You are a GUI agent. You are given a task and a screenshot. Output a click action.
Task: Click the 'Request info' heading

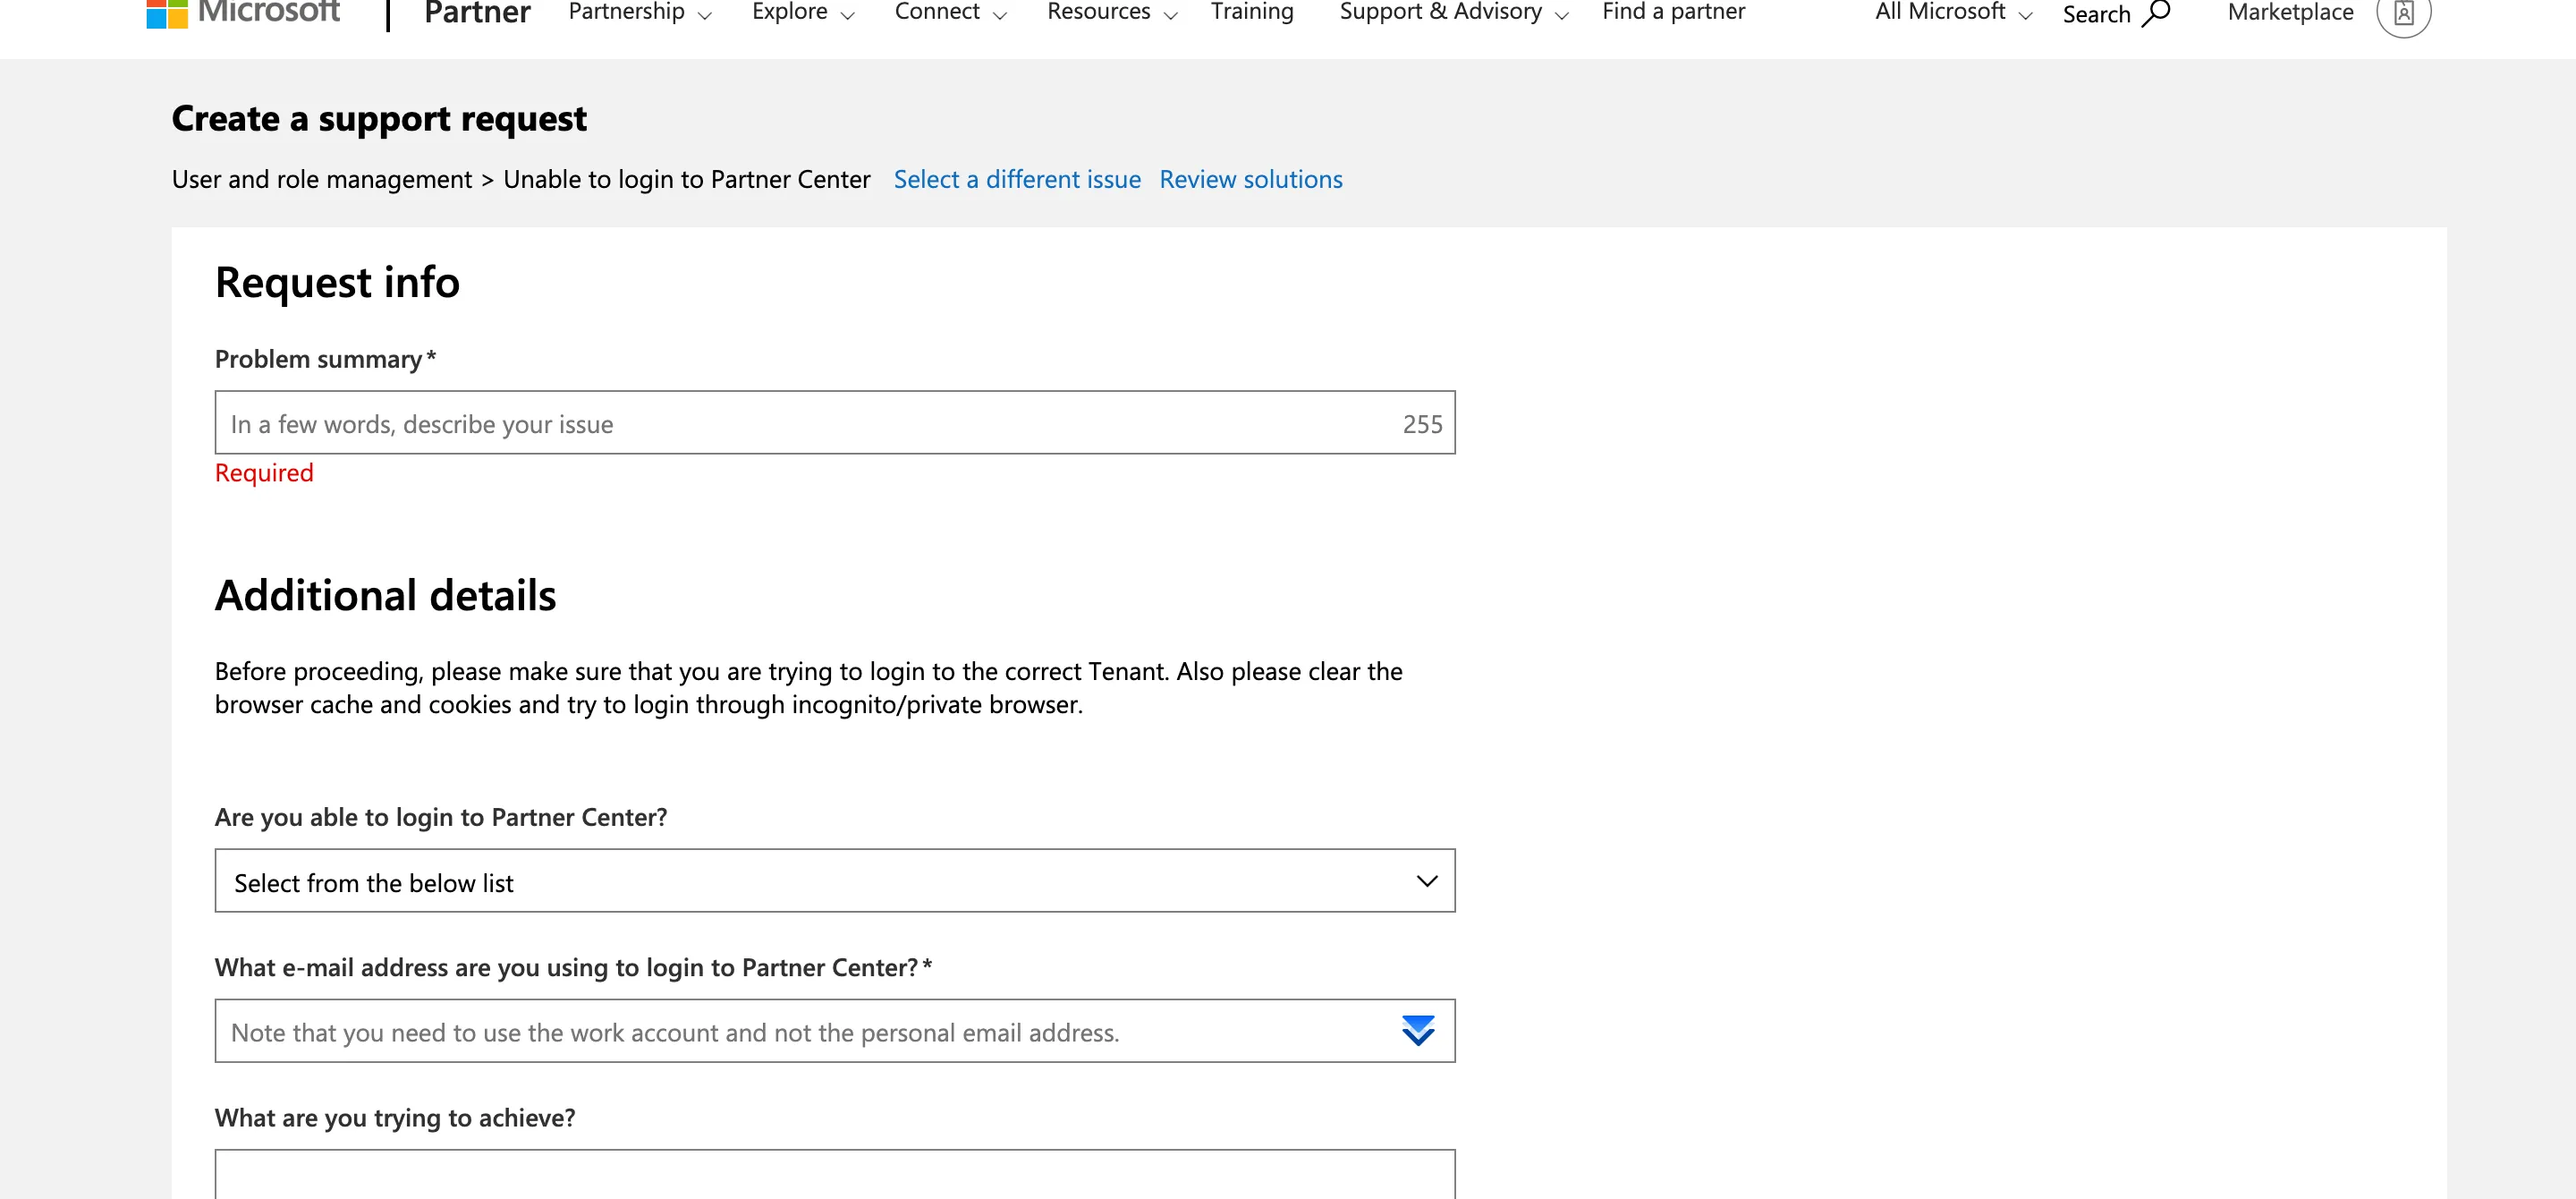pyautogui.click(x=337, y=283)
